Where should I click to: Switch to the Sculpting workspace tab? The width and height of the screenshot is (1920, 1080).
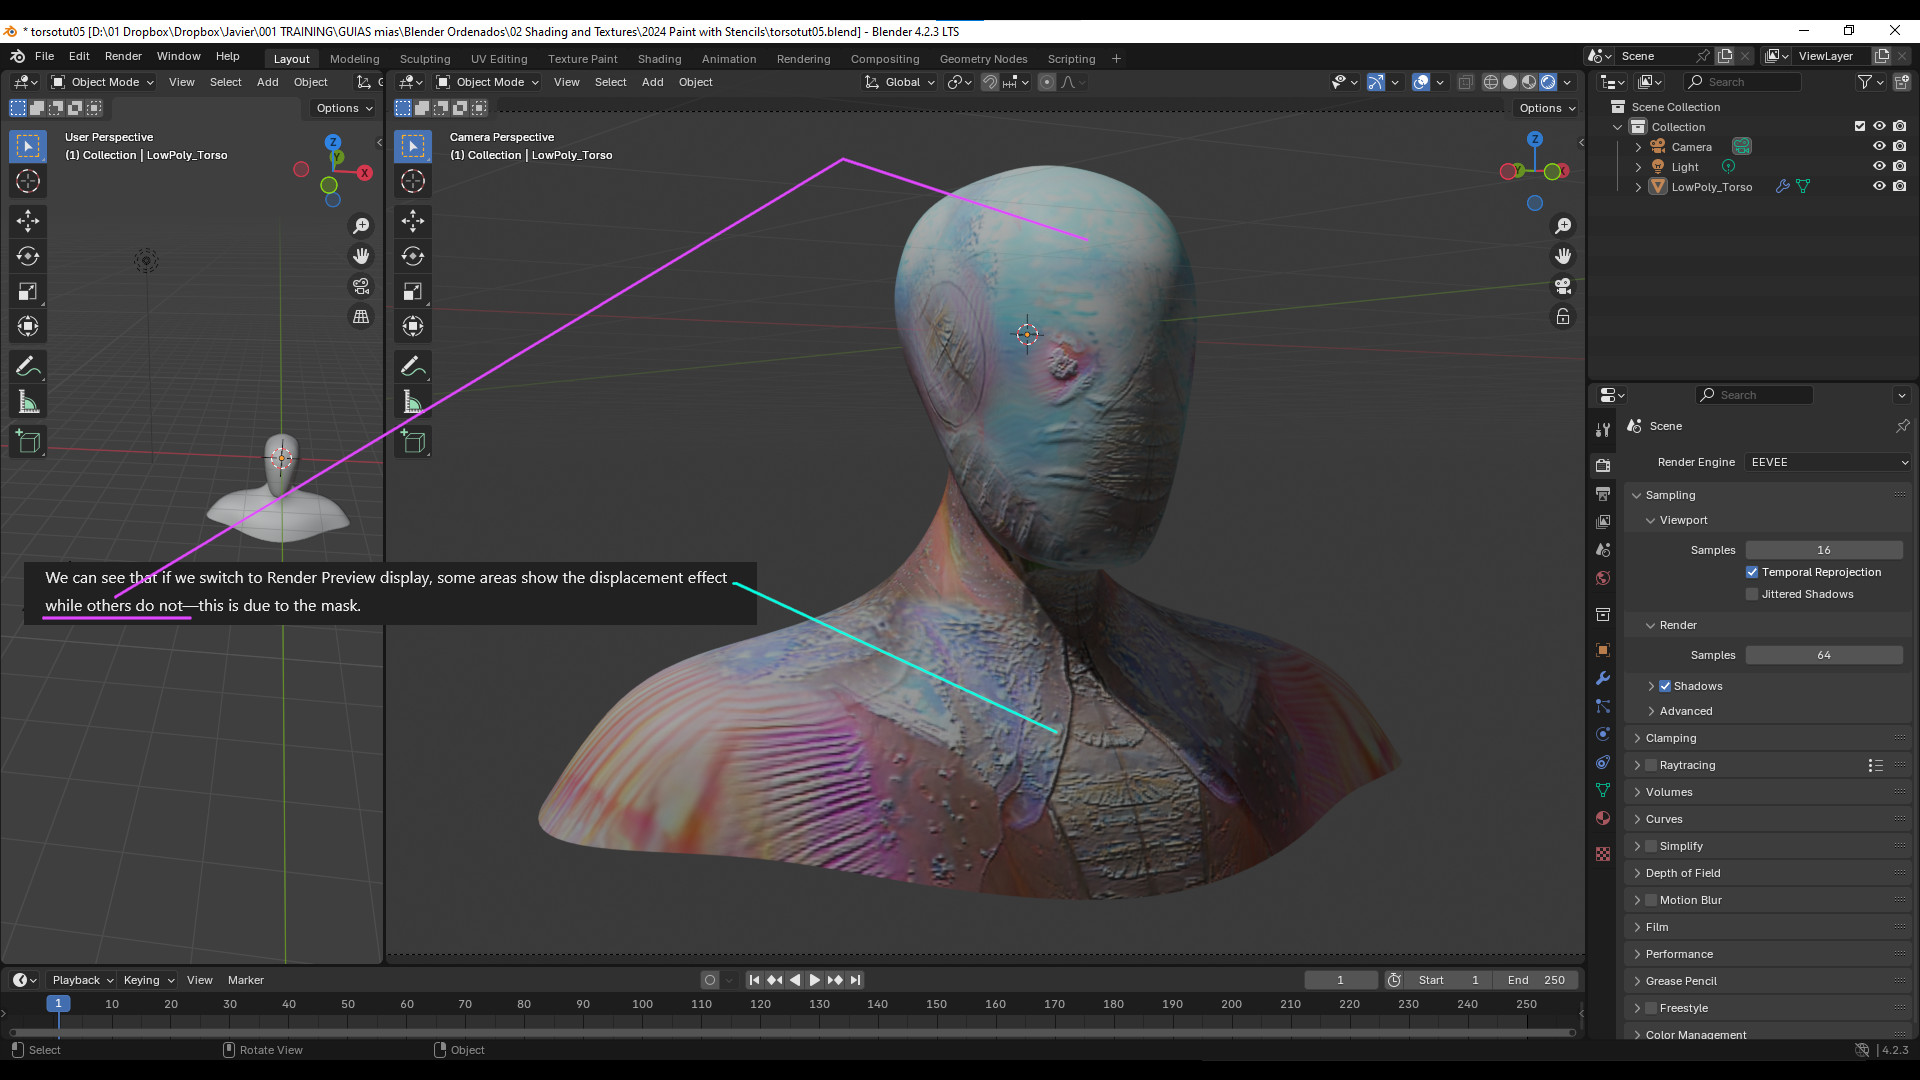point(425,59)
